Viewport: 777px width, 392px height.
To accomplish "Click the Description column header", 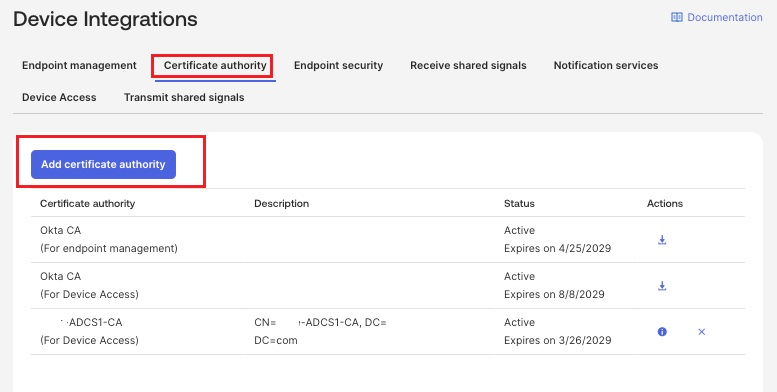I will click(281, 203).
